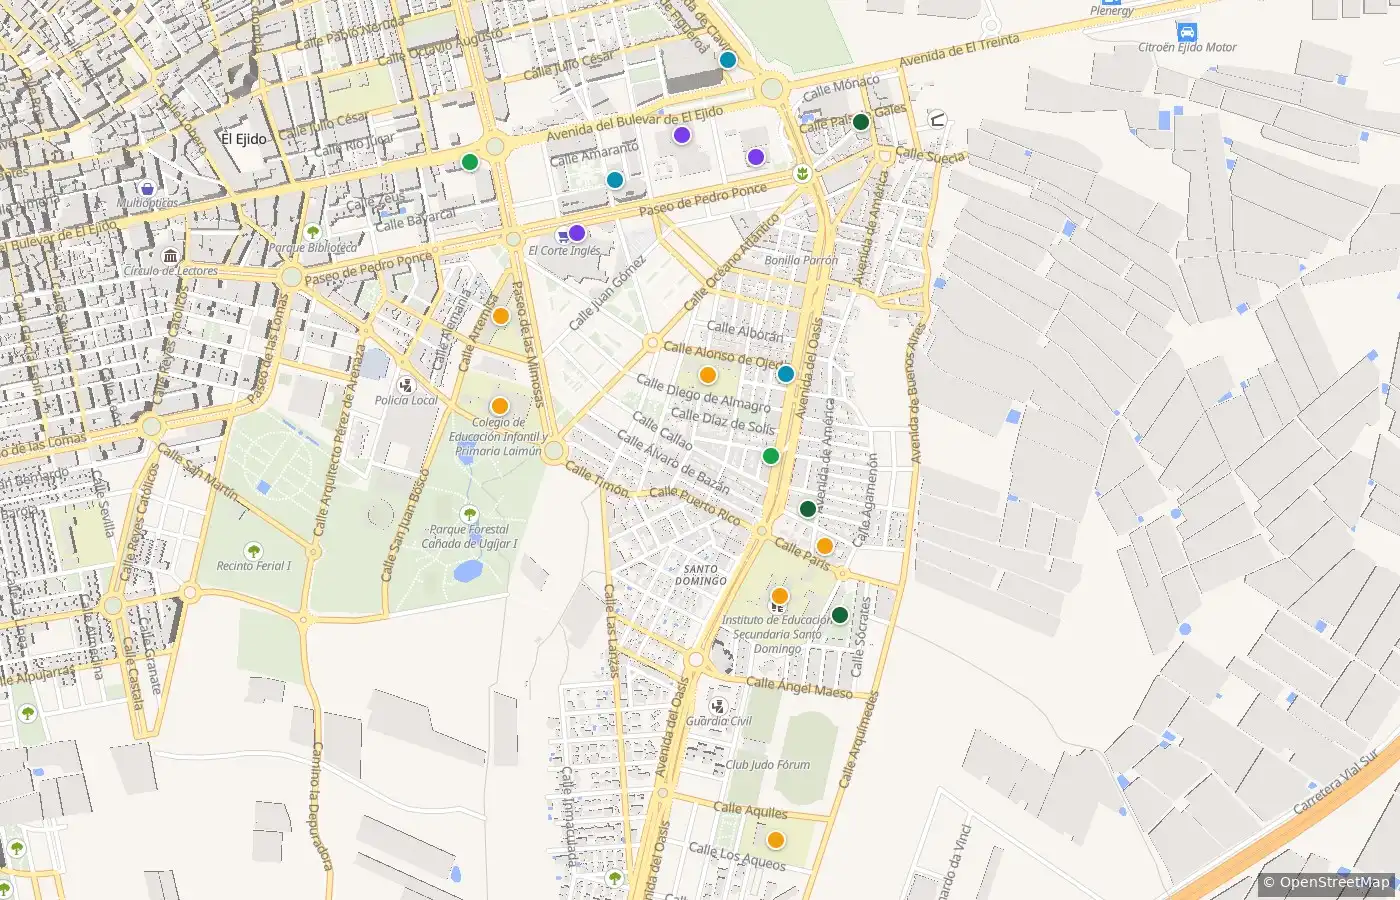This screenshot has width=1400, height=900.
Task: Click the Avenida de Buenos Aires label
Action: [917, 391]
